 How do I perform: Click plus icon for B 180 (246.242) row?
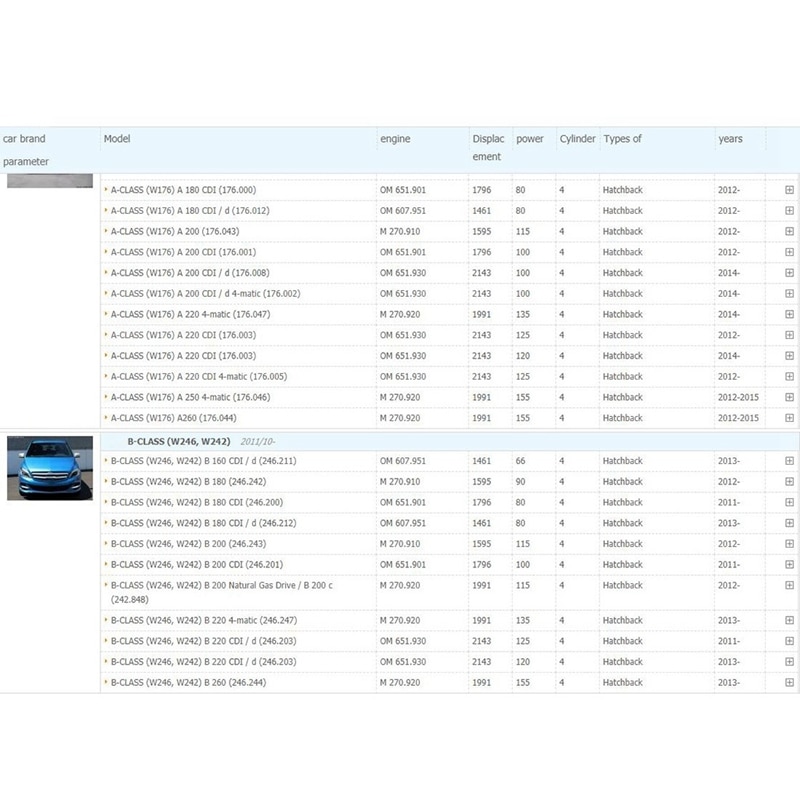(789, 482)
